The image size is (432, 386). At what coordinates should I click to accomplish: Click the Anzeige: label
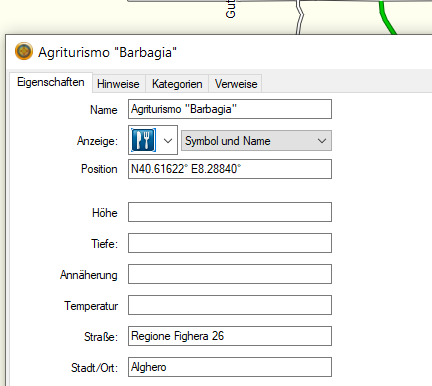pyautogui.click(x=97, y=141)
